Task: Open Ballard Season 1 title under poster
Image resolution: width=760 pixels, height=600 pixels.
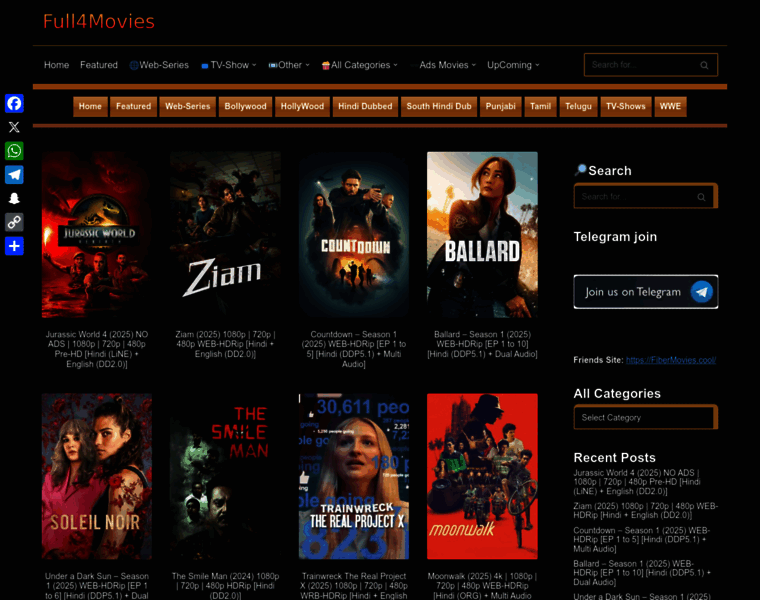Action: point(482,344)
